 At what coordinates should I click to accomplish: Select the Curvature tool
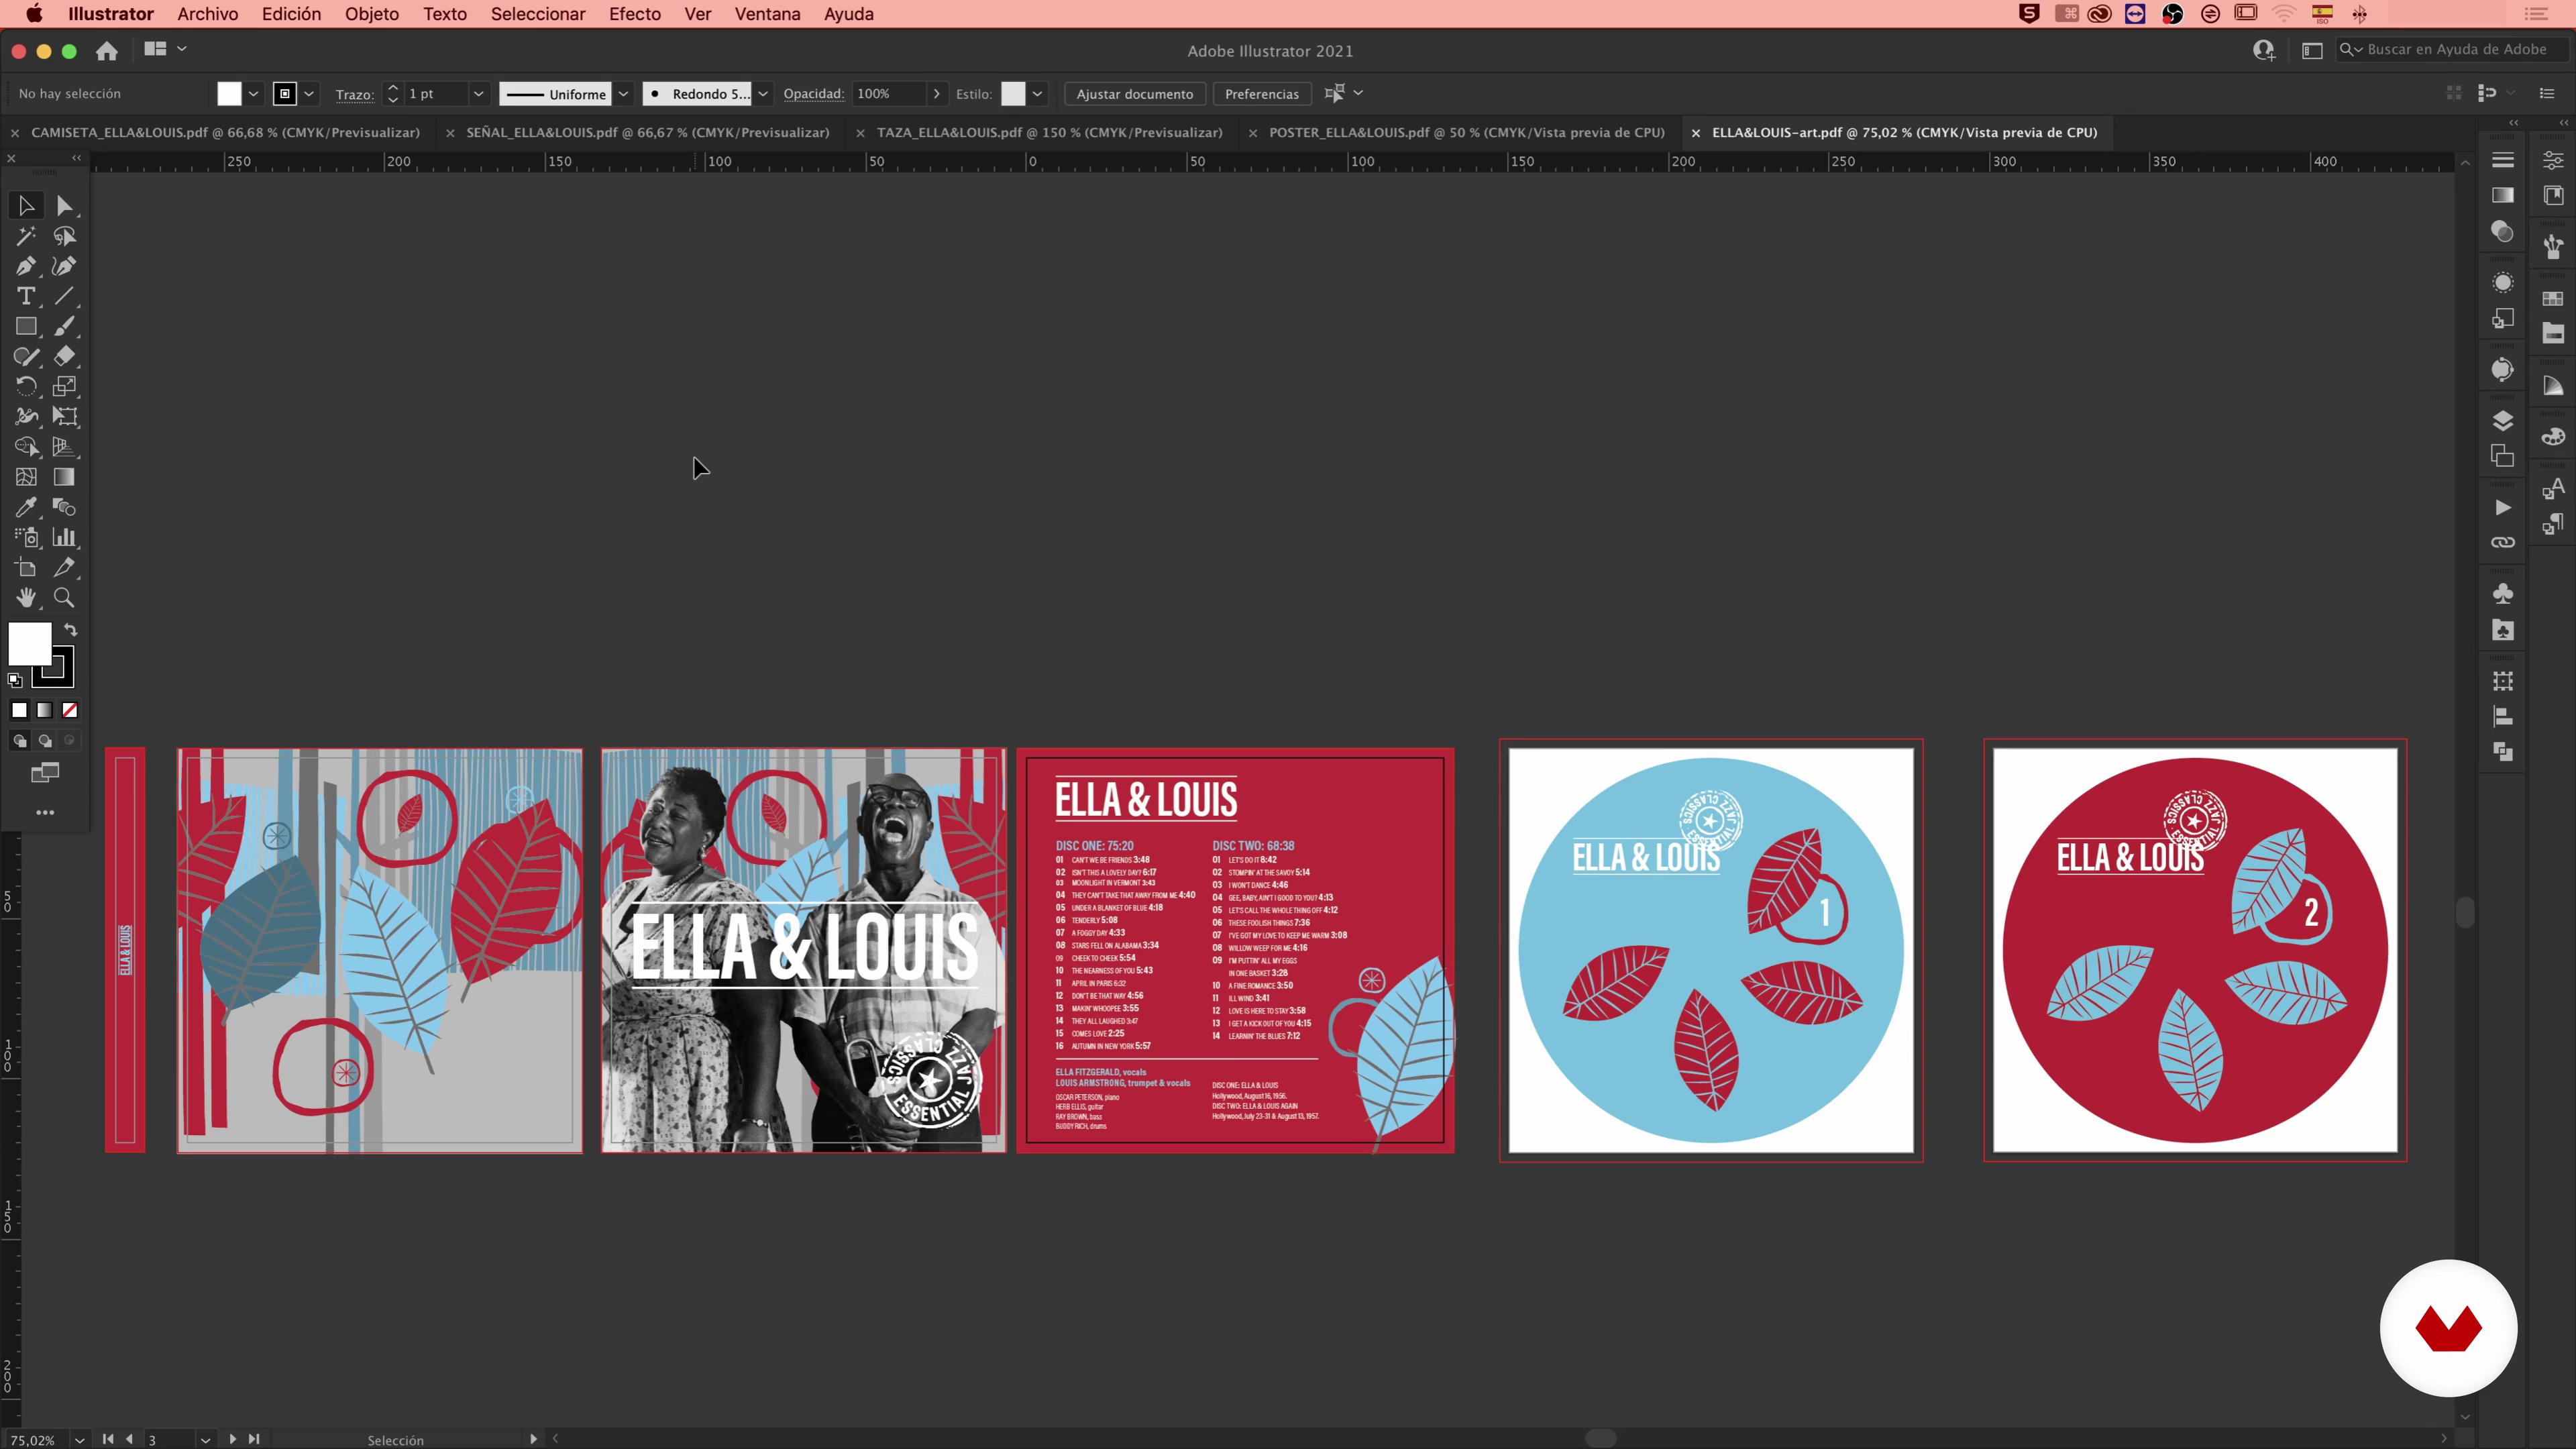[x=64, y=266]
